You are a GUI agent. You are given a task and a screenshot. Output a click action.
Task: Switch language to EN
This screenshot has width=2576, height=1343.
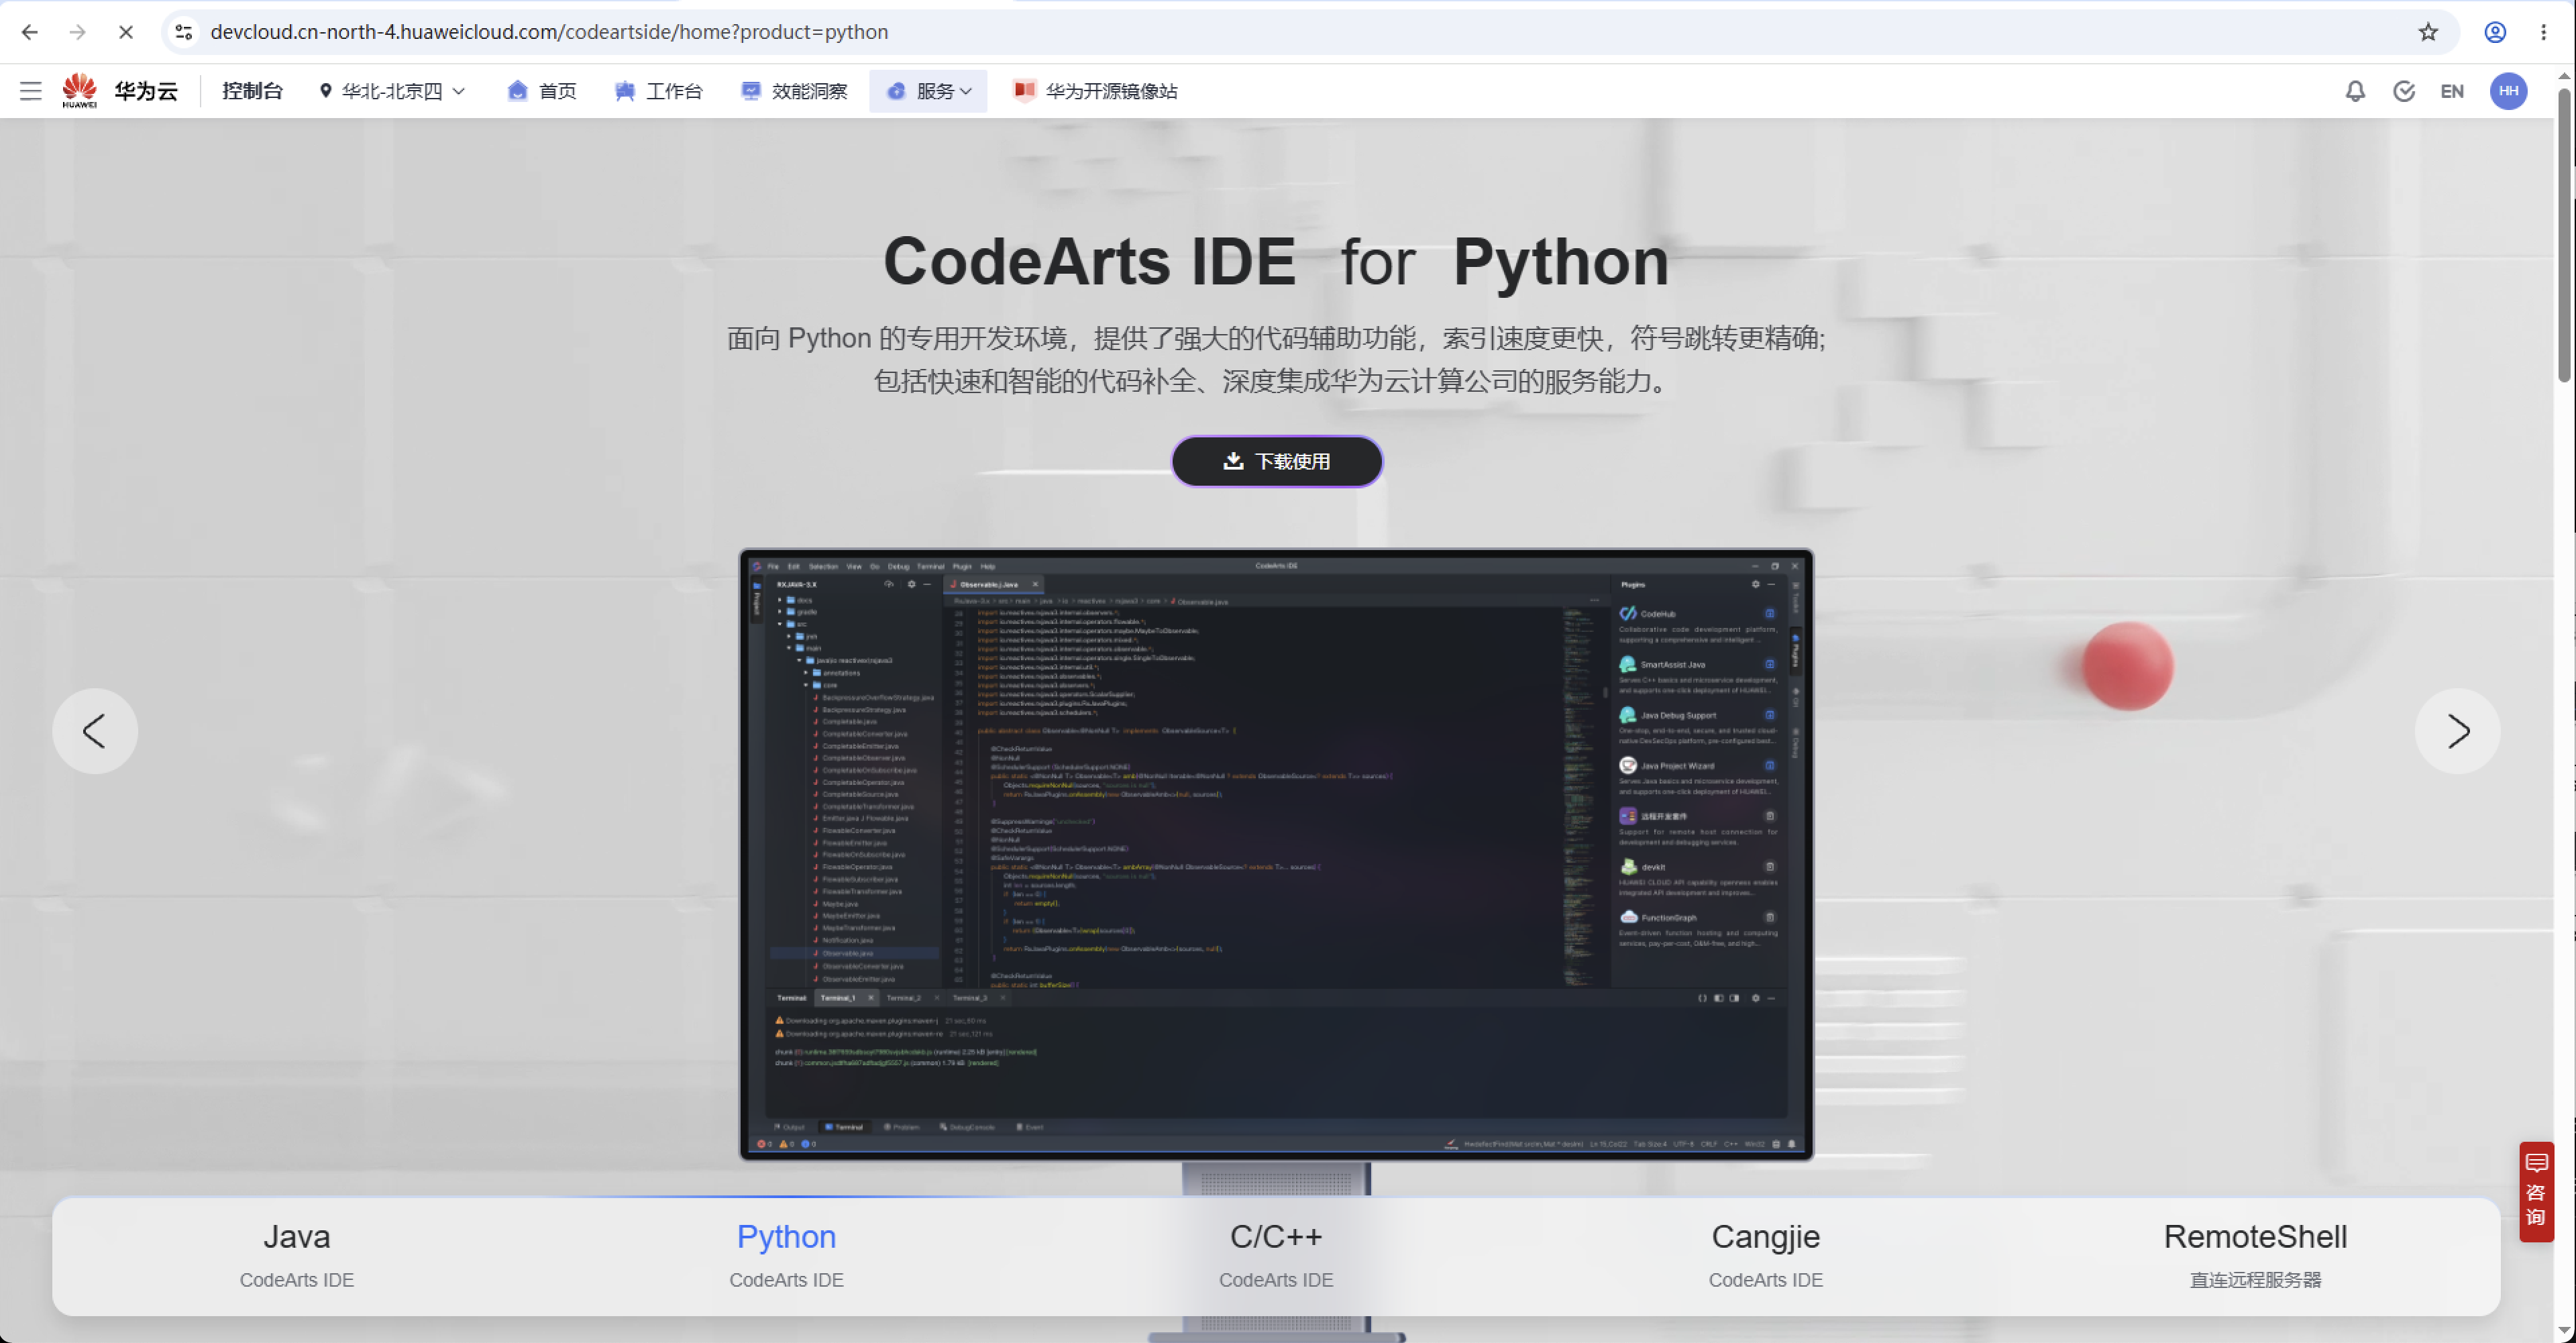pos(2452,91)
